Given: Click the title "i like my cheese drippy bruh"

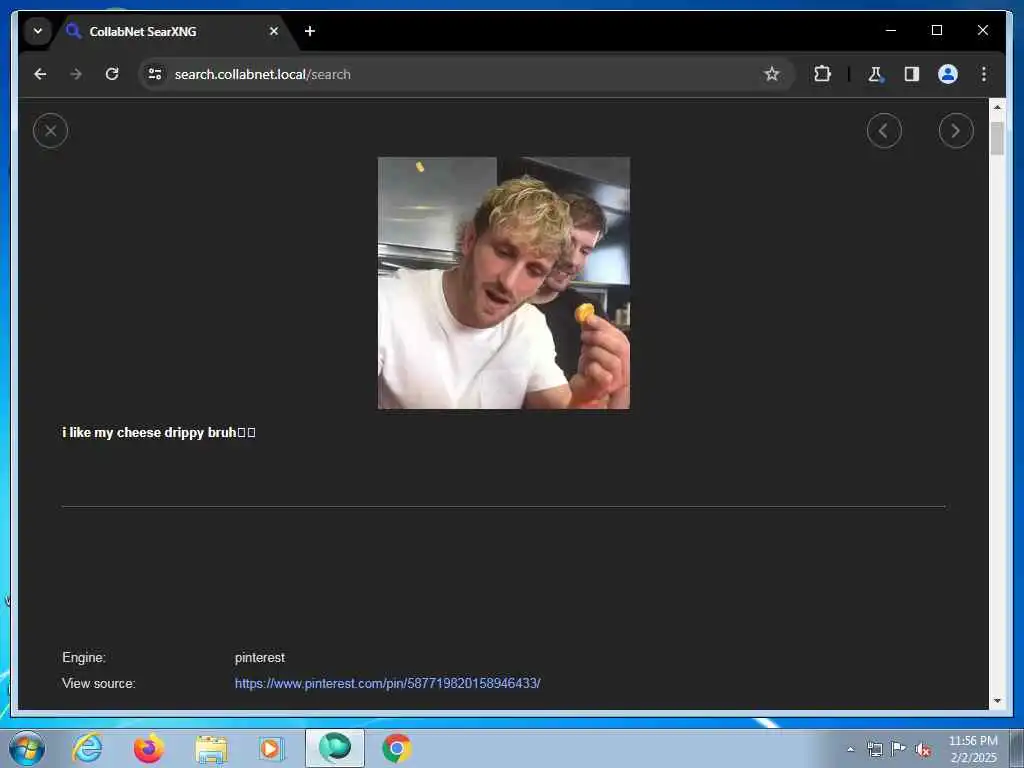Looking at the screenshot, I should pos(159,432).
